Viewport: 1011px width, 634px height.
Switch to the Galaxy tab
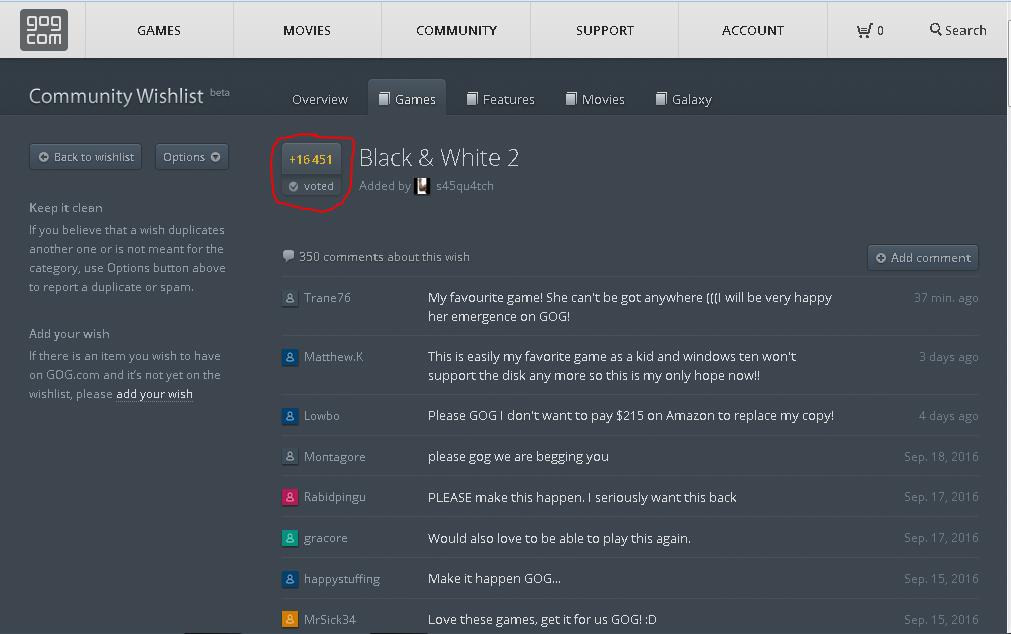click(x=684, y=99)
